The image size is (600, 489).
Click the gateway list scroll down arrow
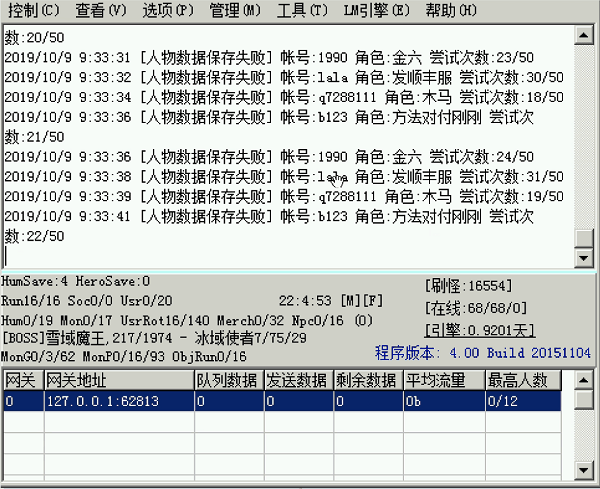[x=584, y=469]
